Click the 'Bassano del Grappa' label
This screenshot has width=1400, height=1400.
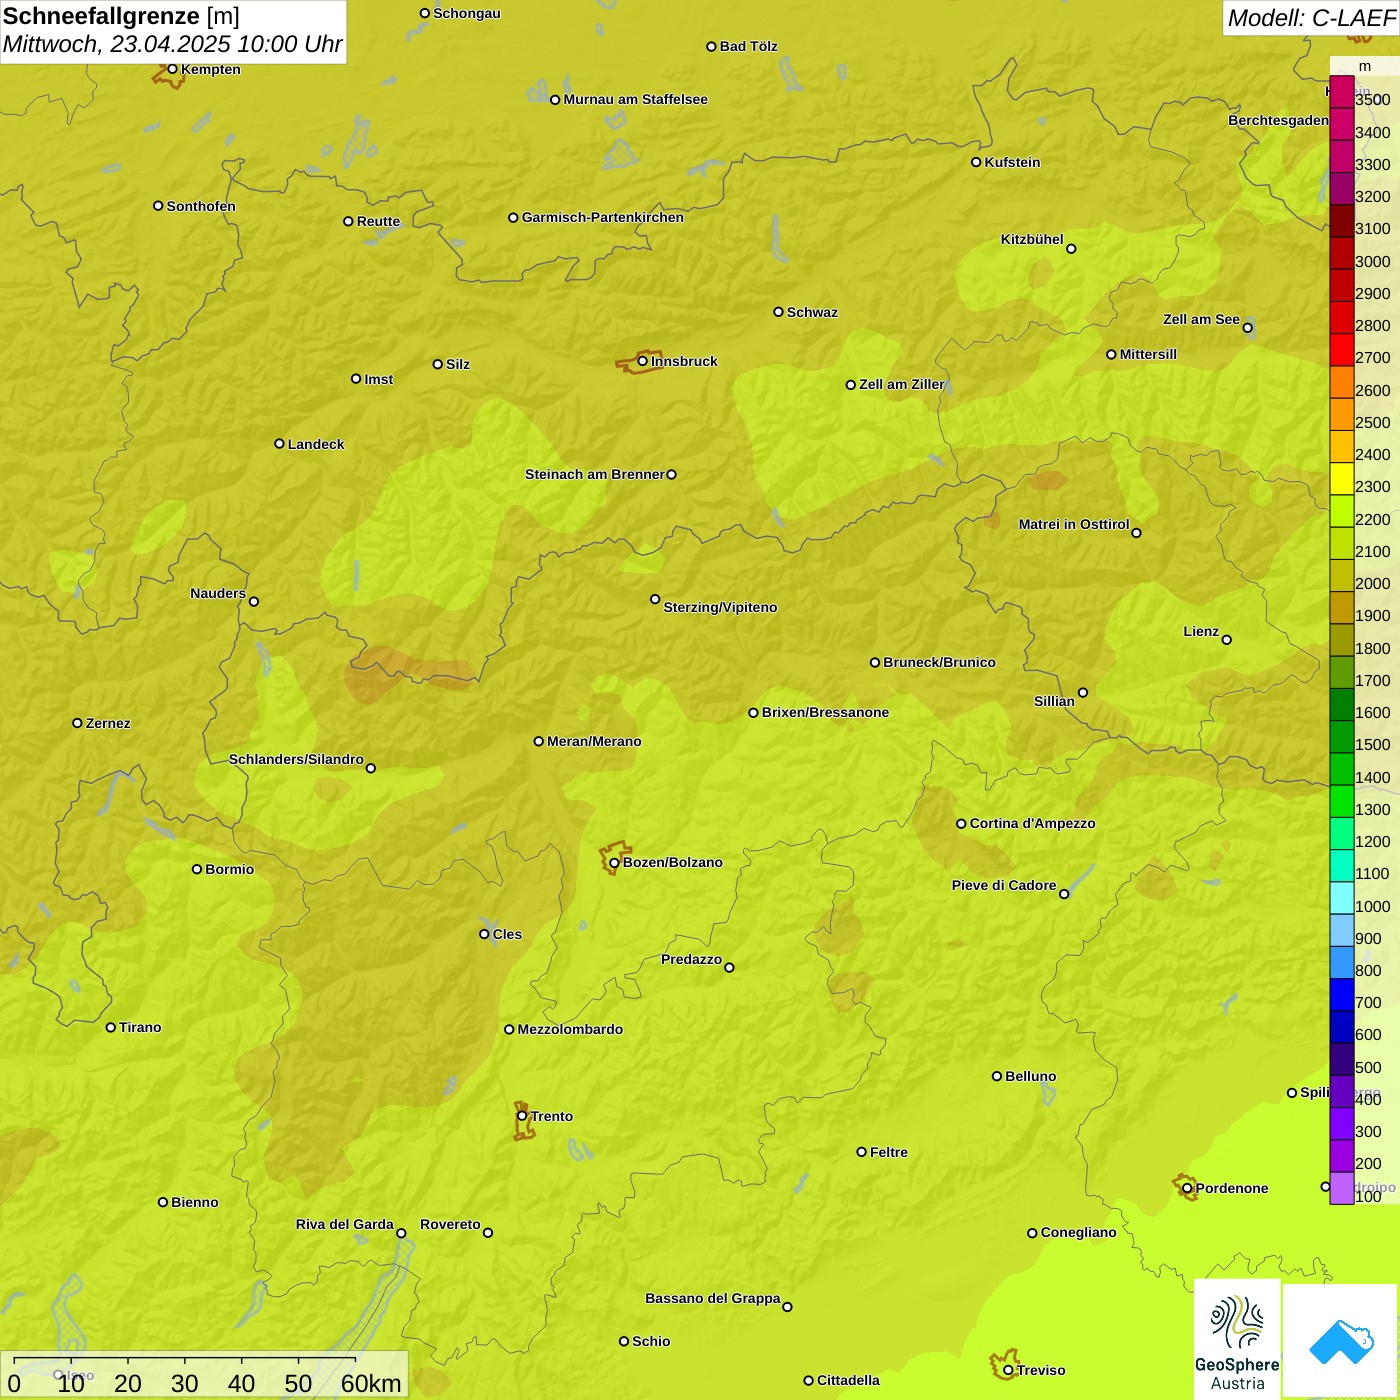coord(712,1298)
